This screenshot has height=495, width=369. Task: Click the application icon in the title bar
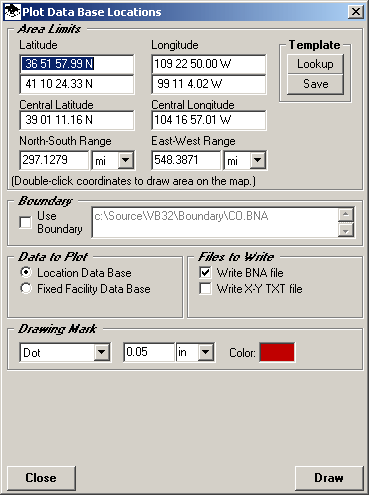pos(12,12)
